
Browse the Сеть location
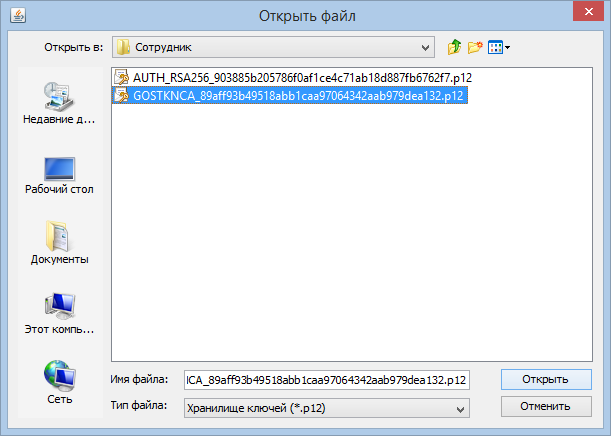point(58,384)
